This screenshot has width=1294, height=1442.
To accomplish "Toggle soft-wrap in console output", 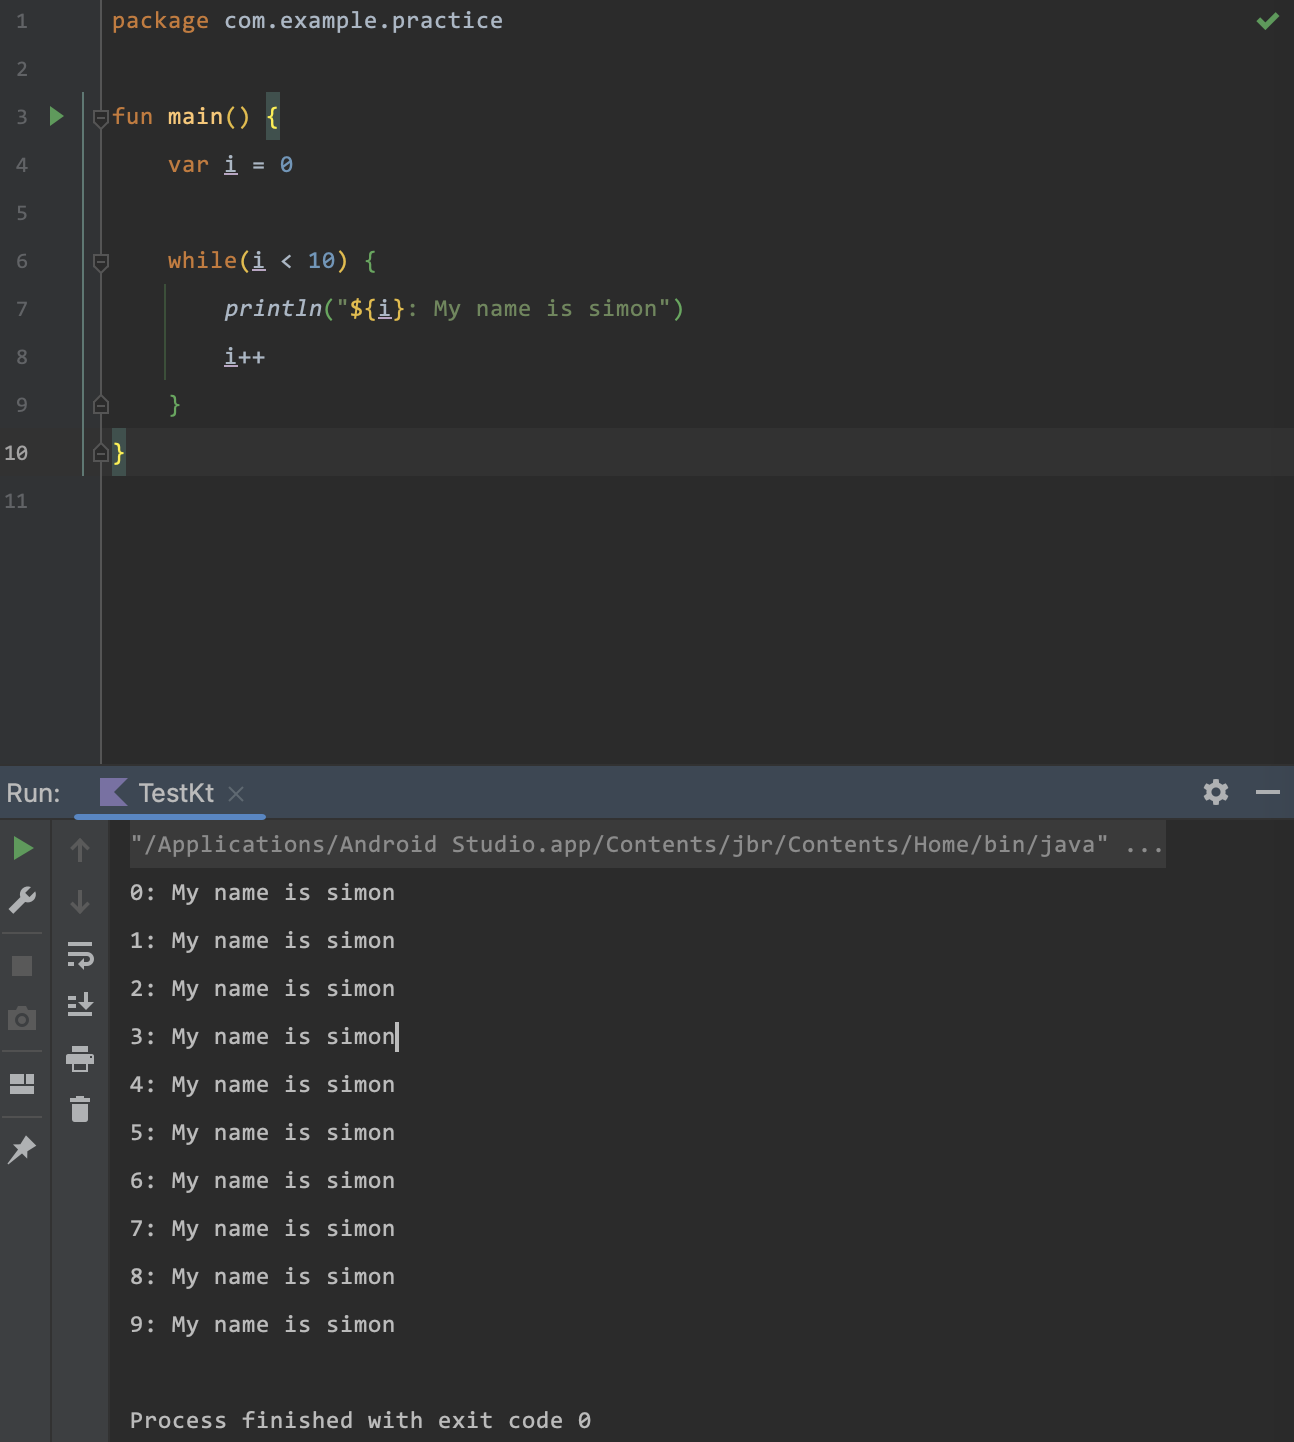I will [80, 955].
